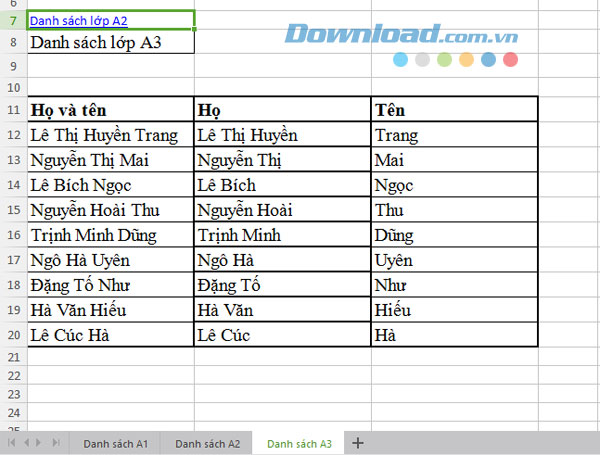Image resolution: width=600 pixels, height=455 pixels.
Task: Click the next sheet navigation arrow
Action: tap(39, 441)
